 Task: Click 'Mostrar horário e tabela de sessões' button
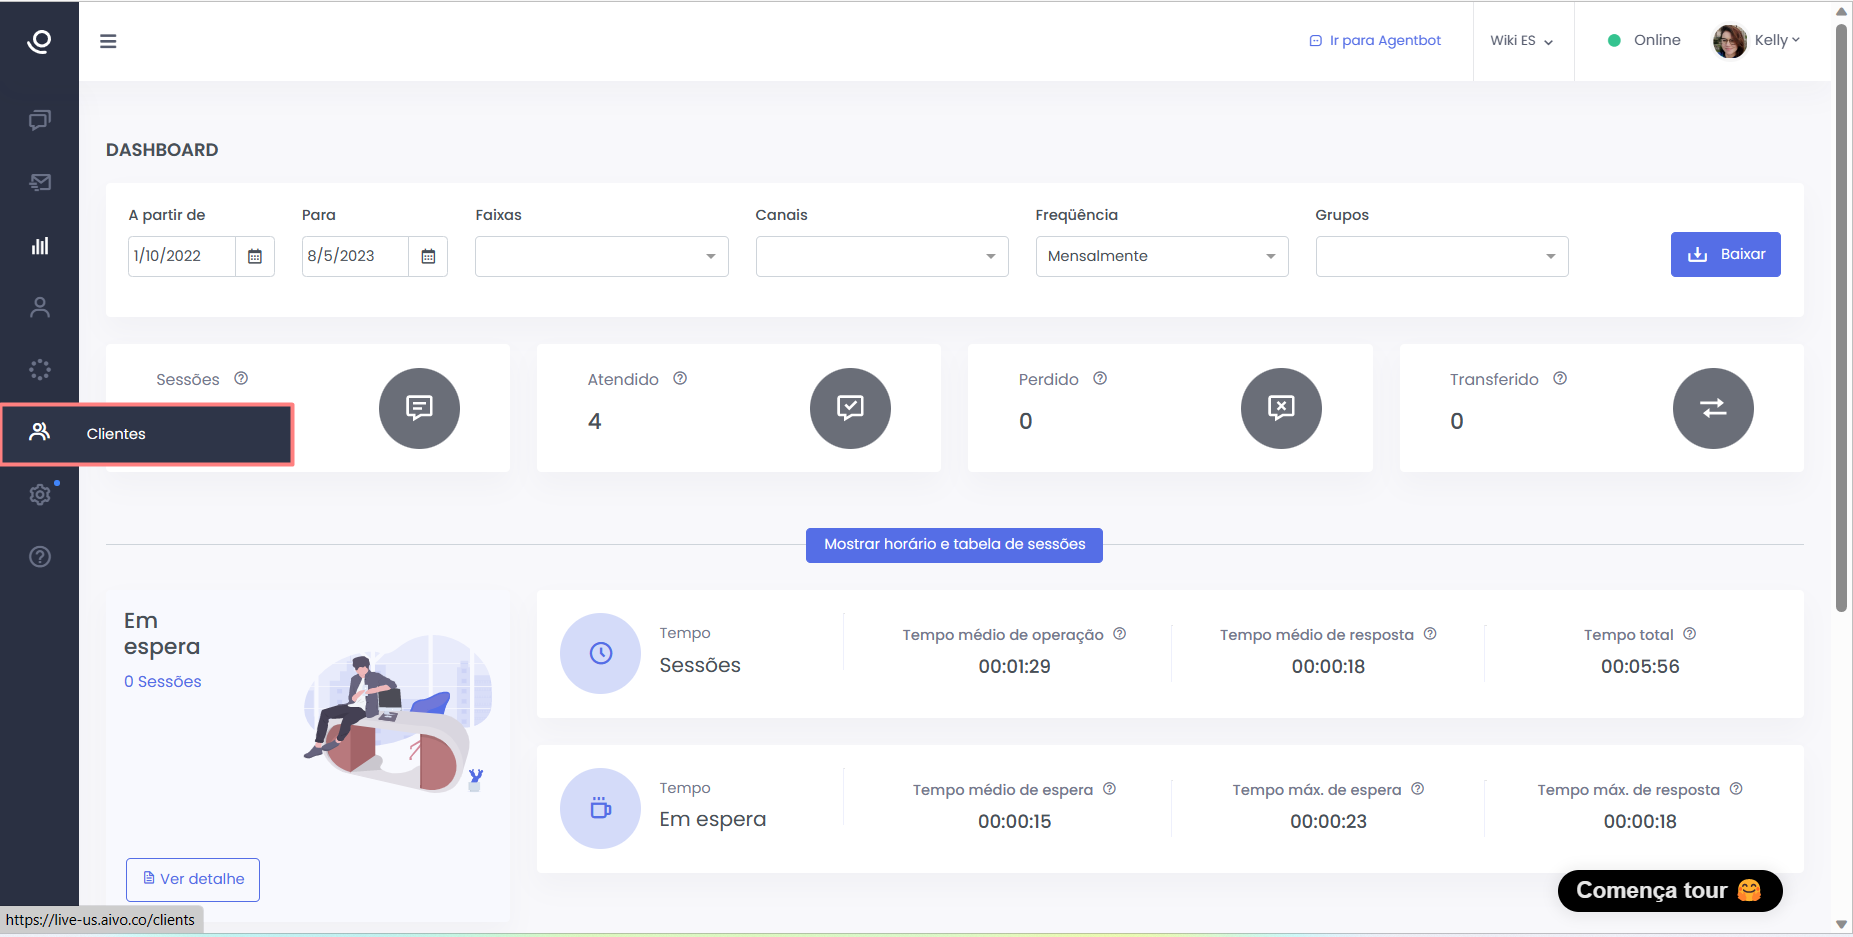click(954, 545)
